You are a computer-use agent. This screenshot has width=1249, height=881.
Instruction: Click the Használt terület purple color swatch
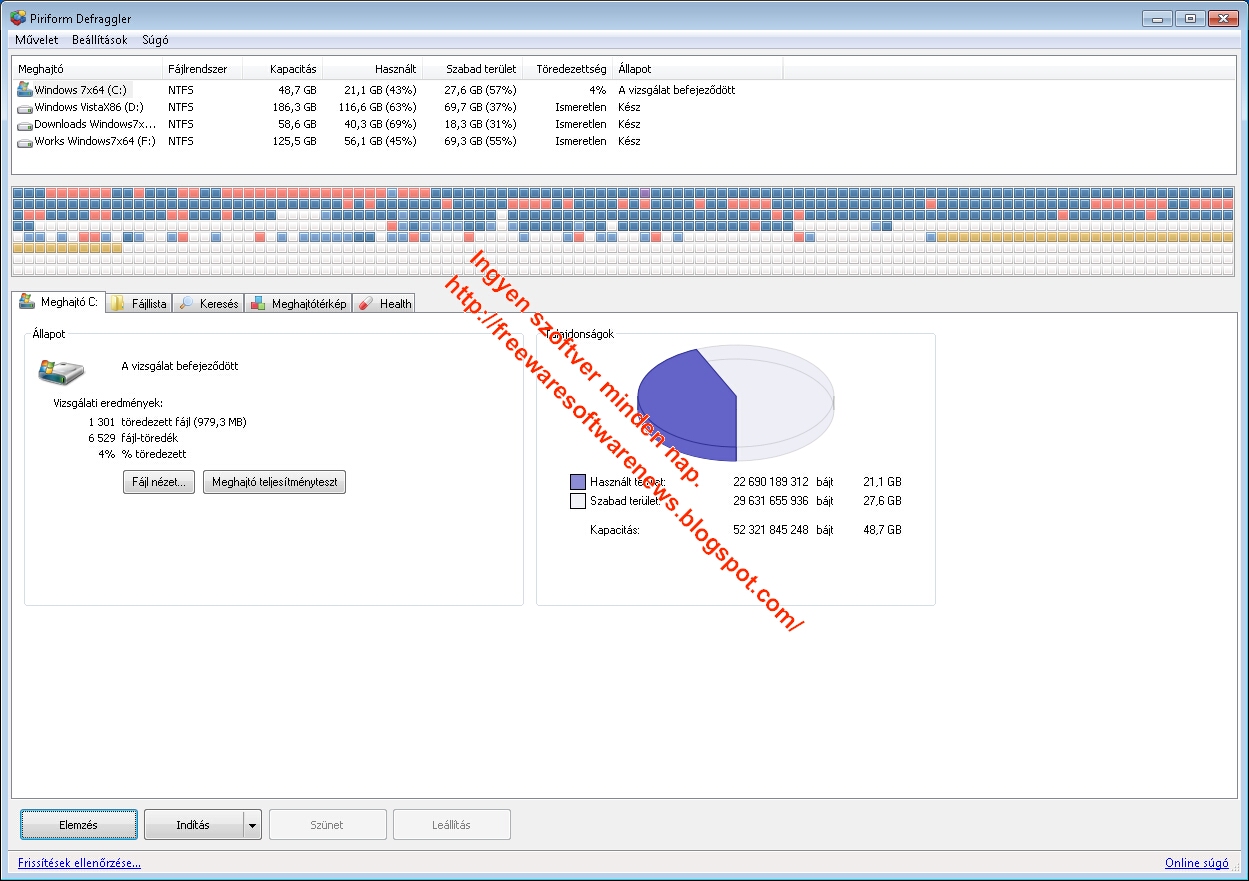tap(577, 482)
